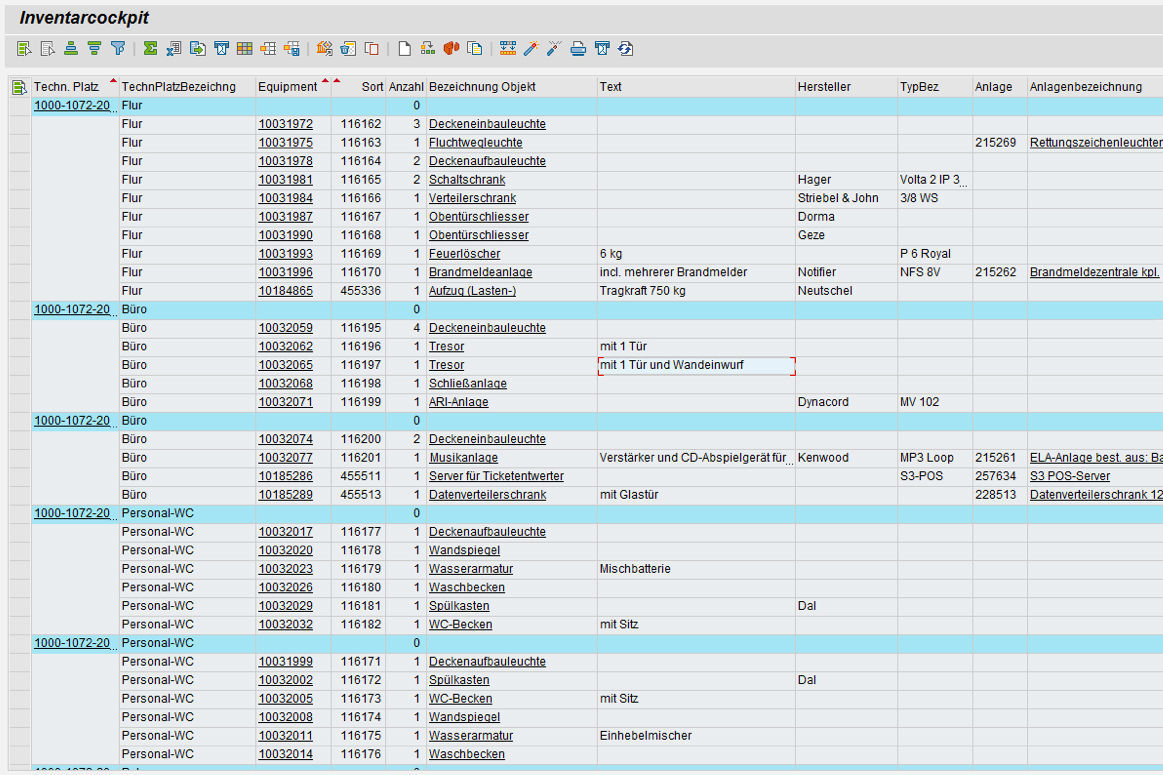Screen dimensions: 1163x775
Task: Click the Equipment column header
Action: [287, 87]
